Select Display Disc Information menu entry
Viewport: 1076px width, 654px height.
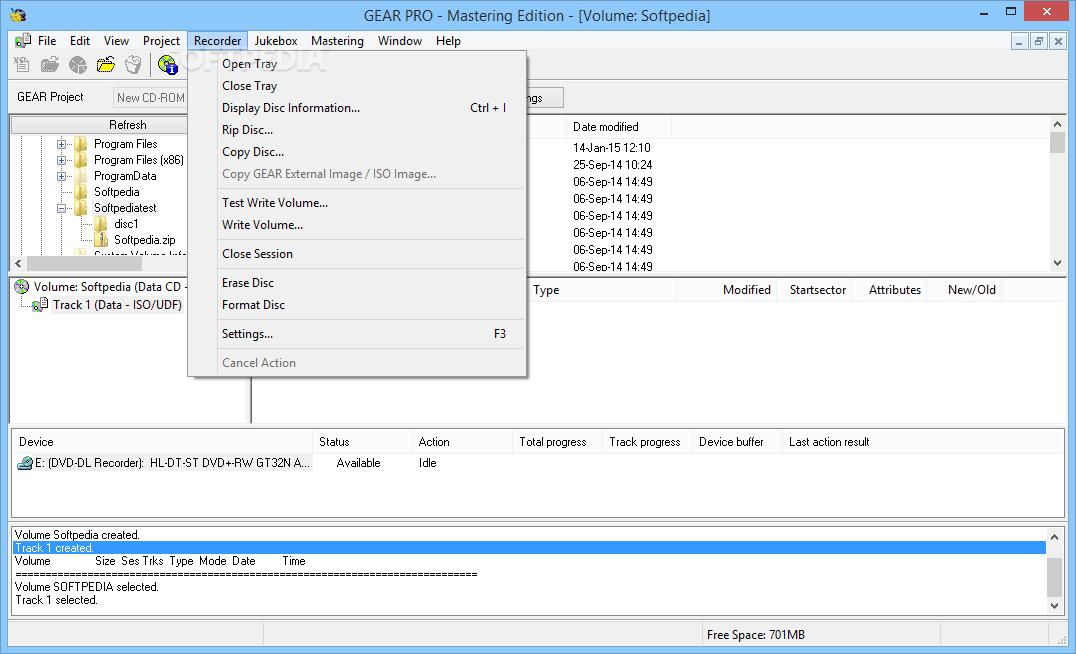358,108
